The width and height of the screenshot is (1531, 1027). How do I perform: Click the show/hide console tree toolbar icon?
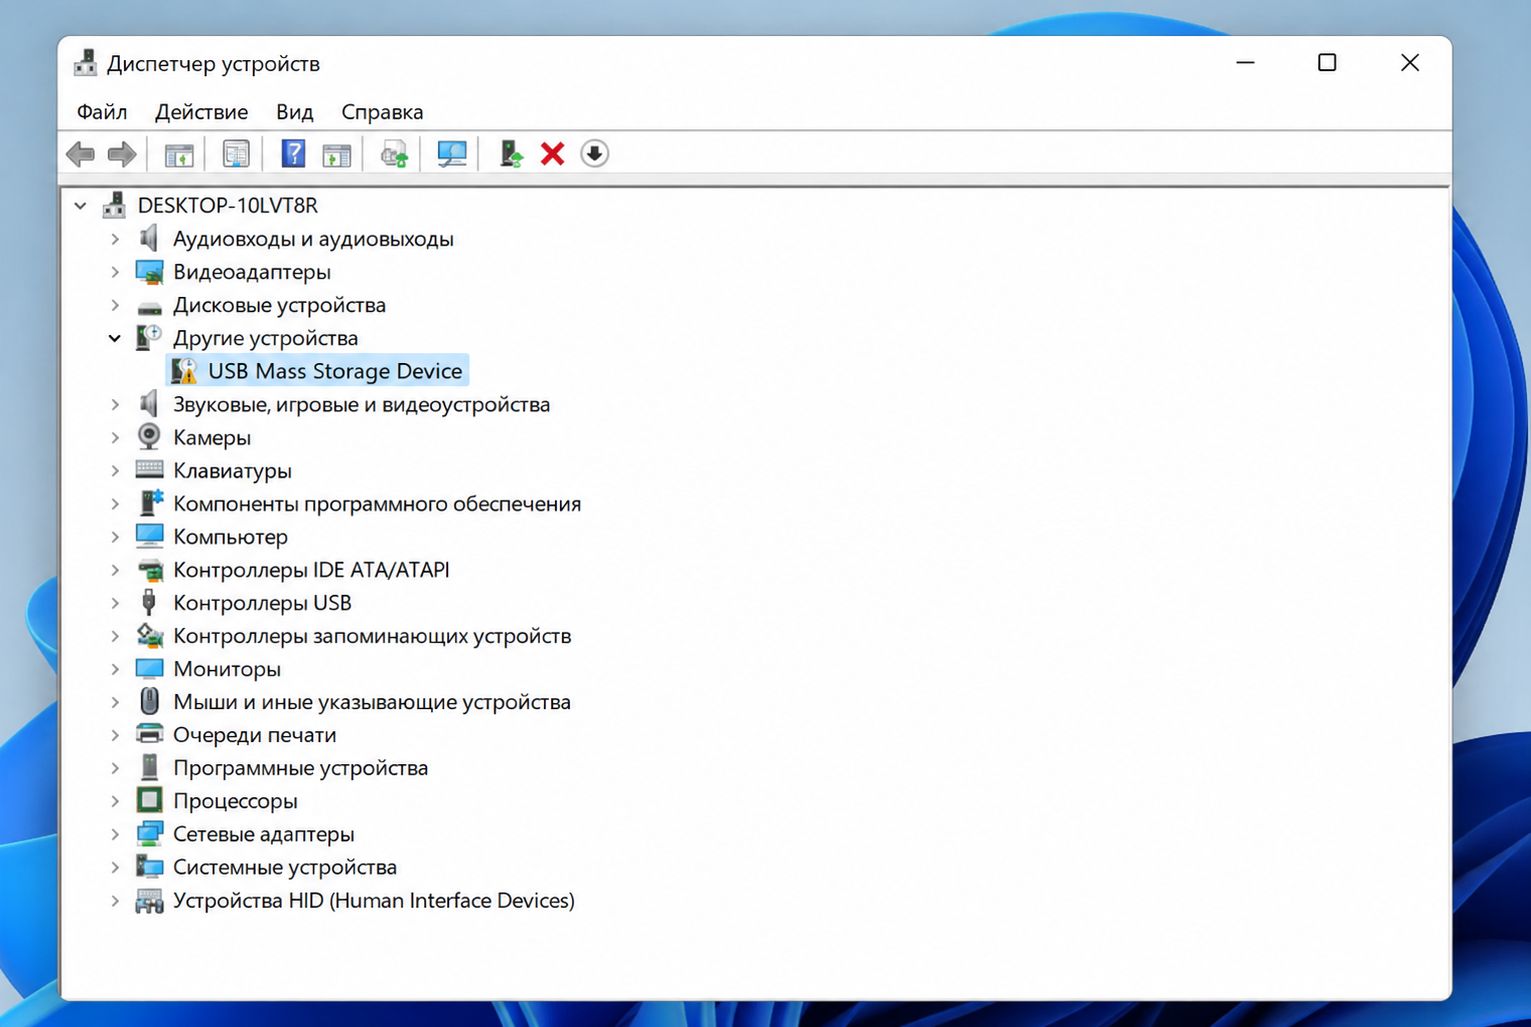click(179, 154)
